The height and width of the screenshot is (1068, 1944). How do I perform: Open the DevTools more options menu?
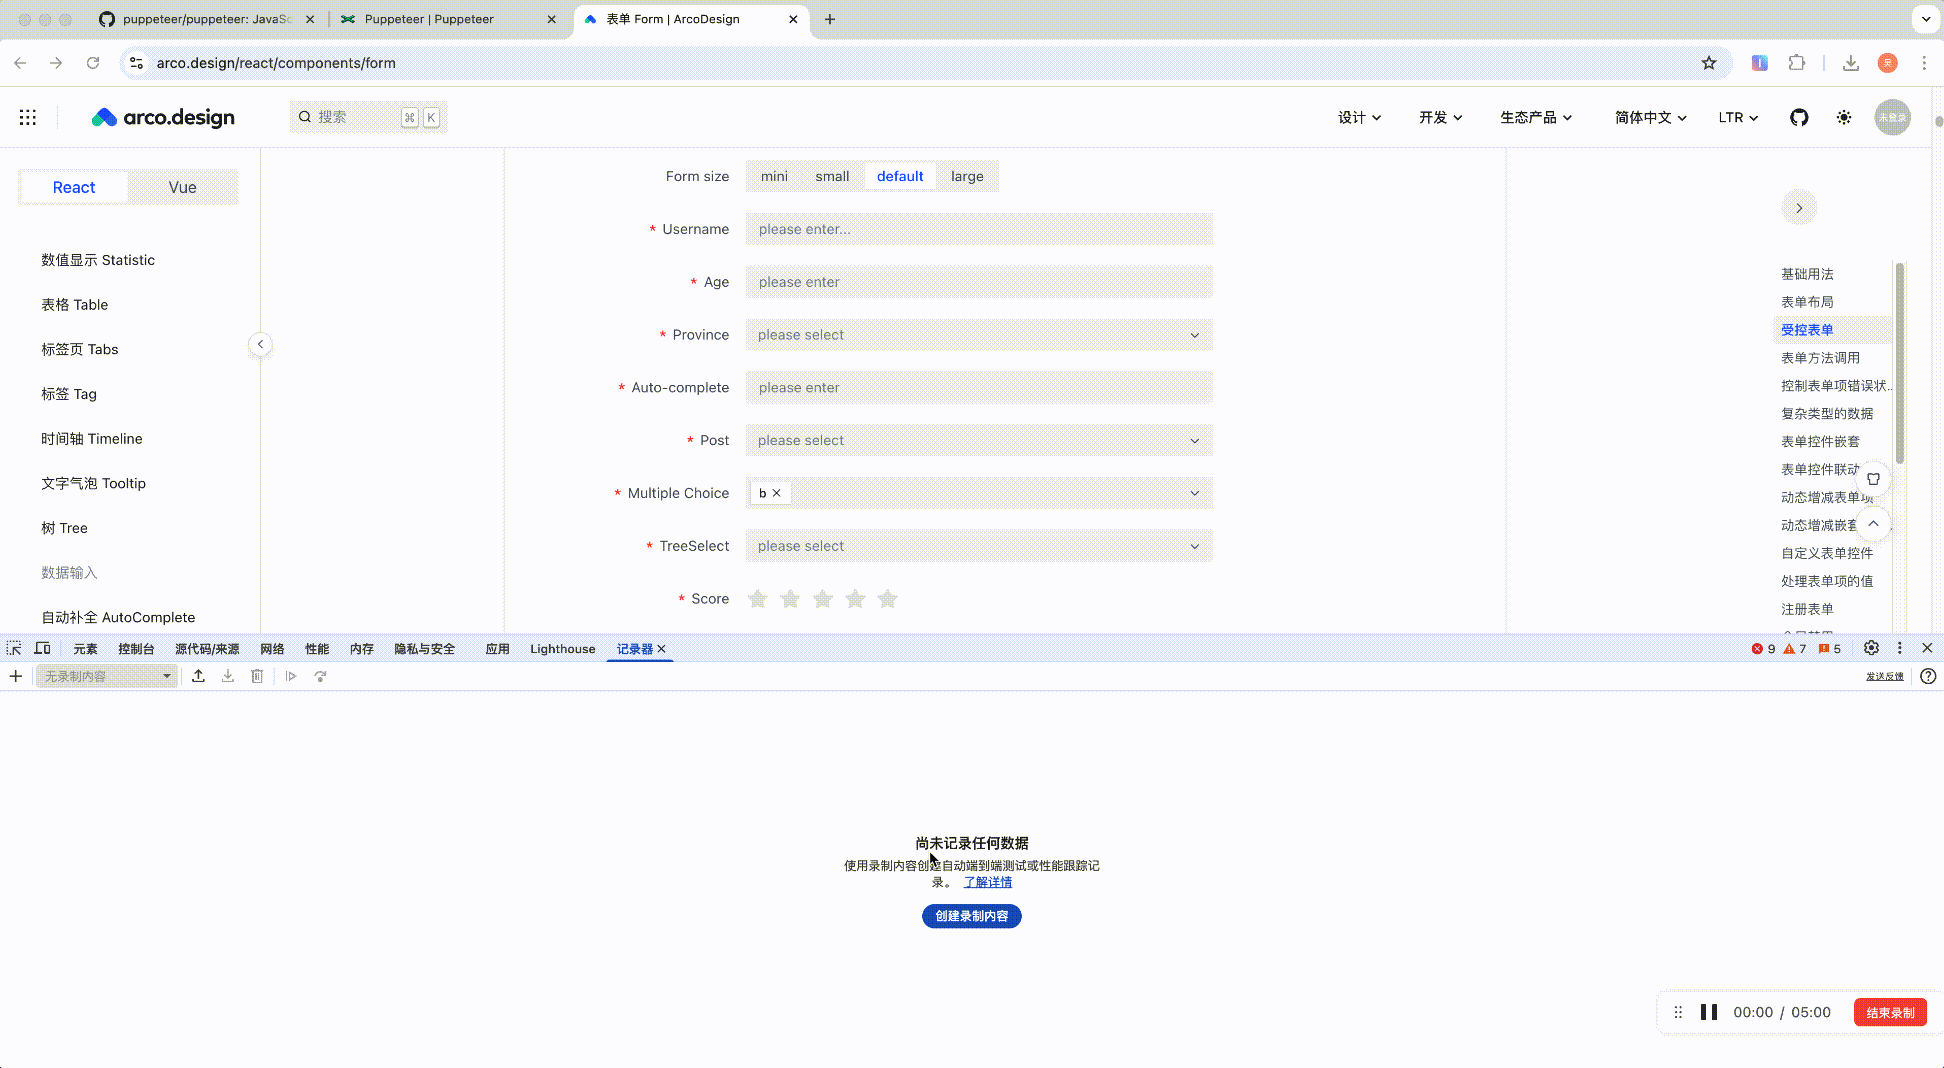[x=1899, y=648]
